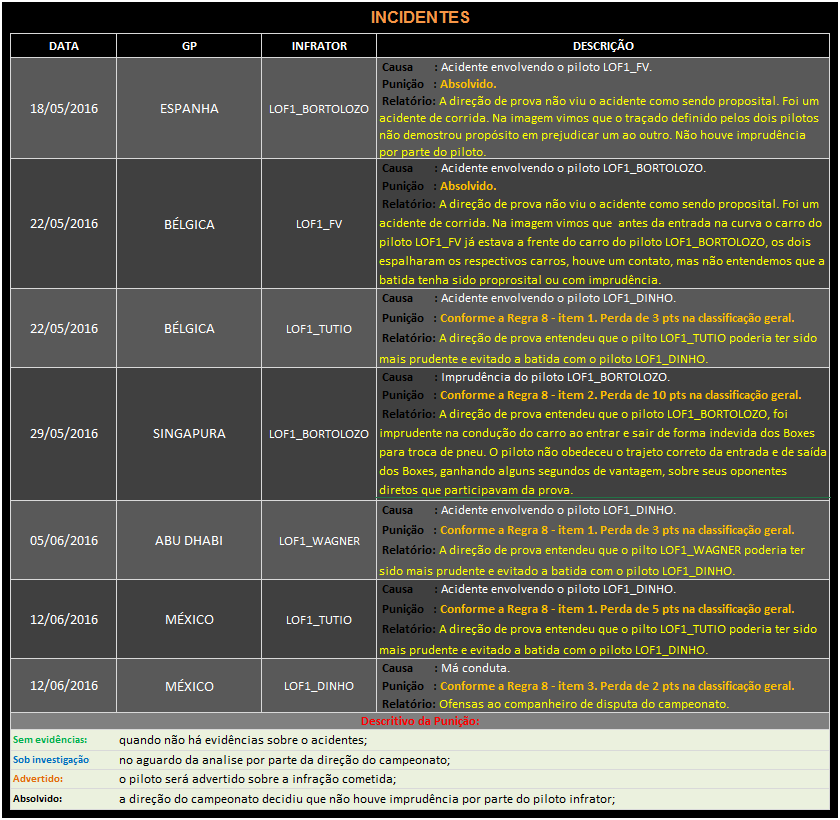Select the GP column header

tap(189, 46)
